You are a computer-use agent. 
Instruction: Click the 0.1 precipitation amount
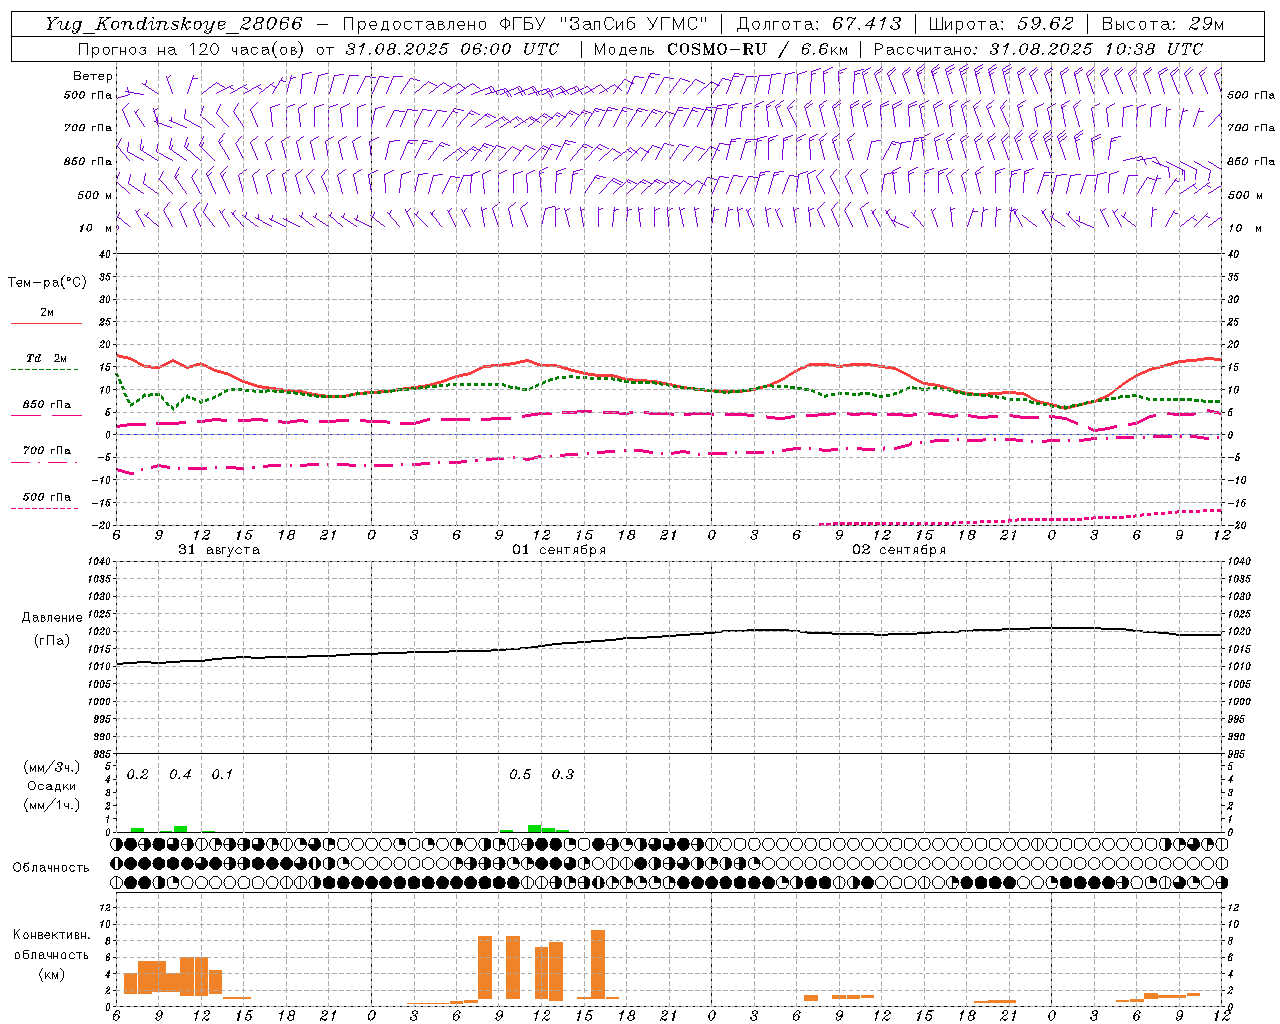point(222,774)
